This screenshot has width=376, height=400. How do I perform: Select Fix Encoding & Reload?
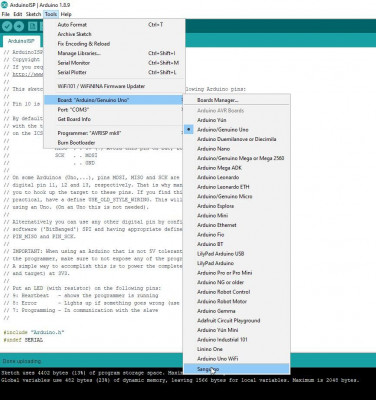(114, 44)
